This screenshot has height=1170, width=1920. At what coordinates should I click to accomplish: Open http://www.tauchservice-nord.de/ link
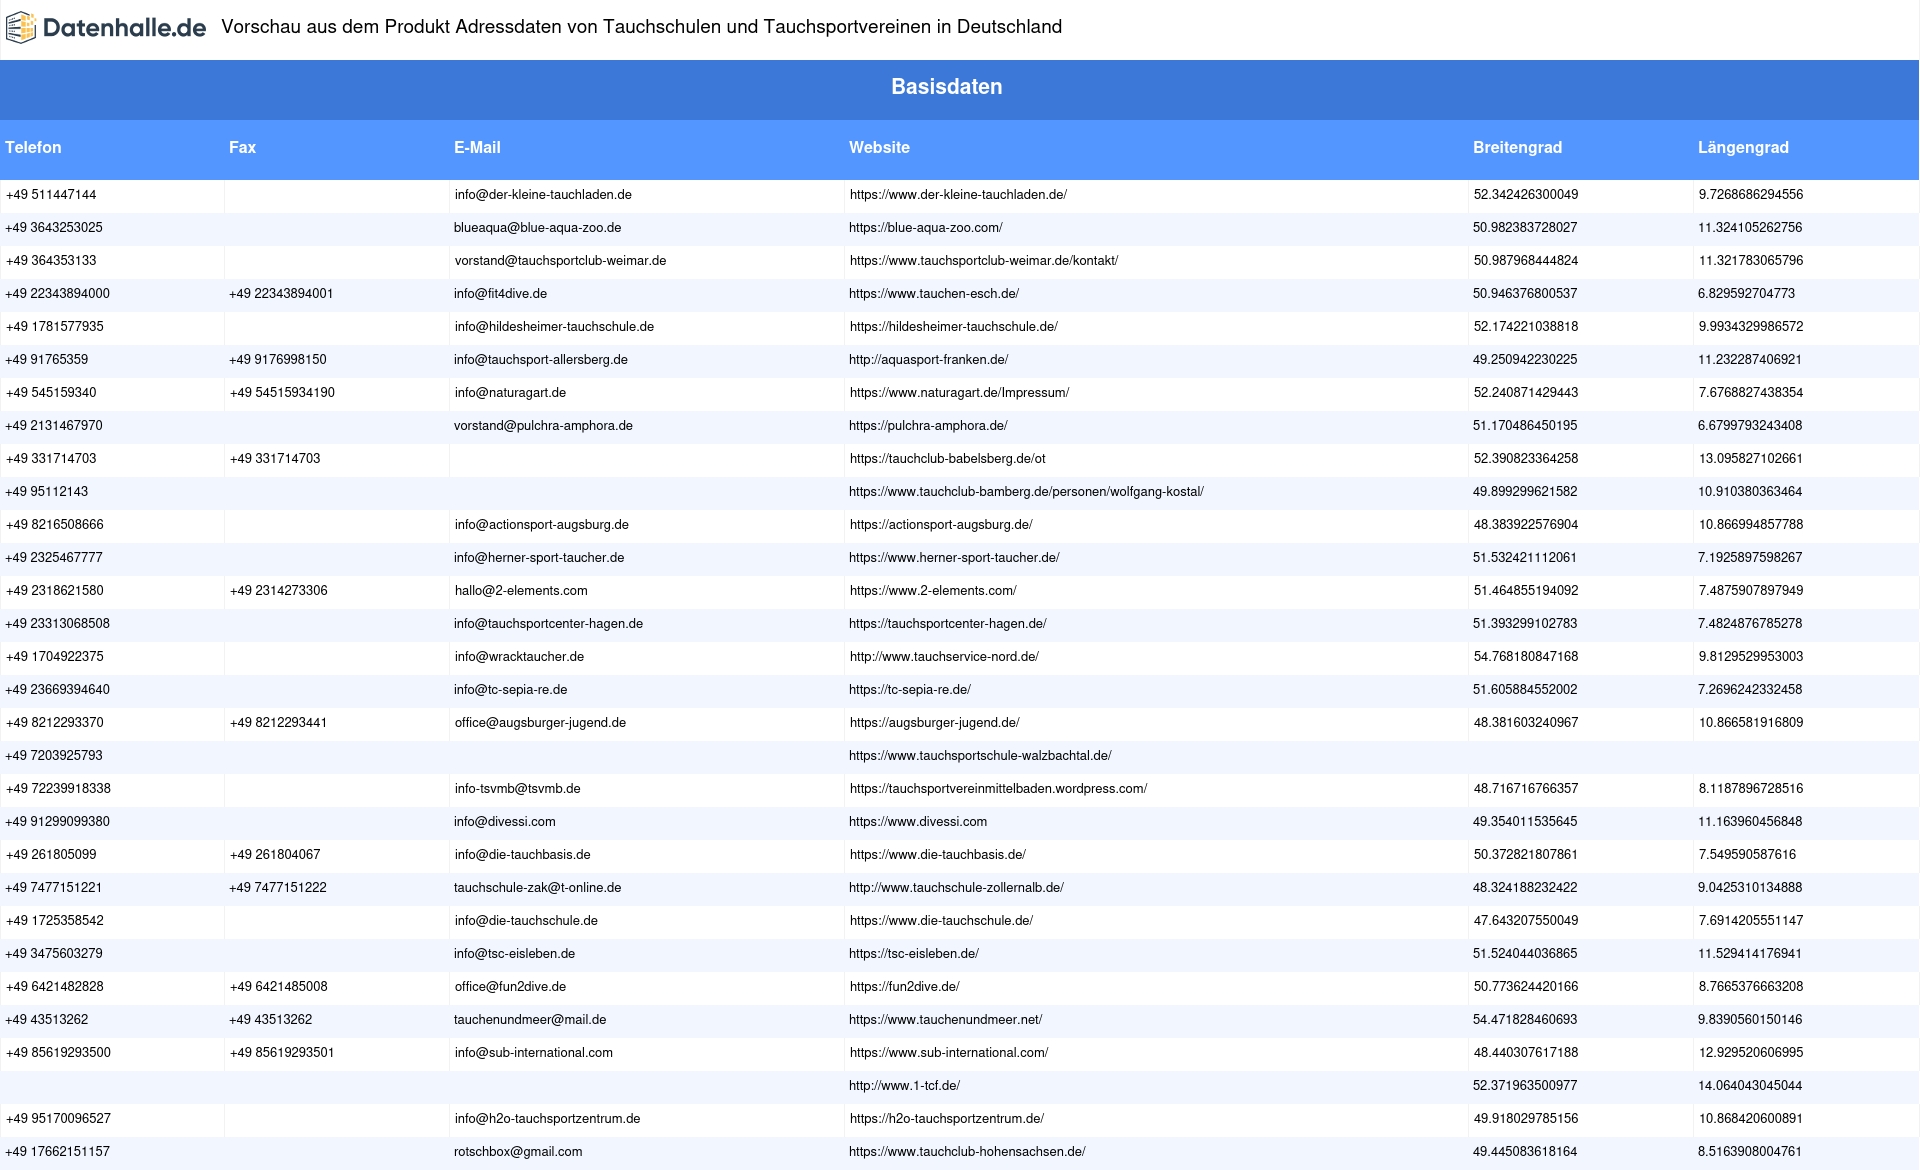tap(944, 657)
